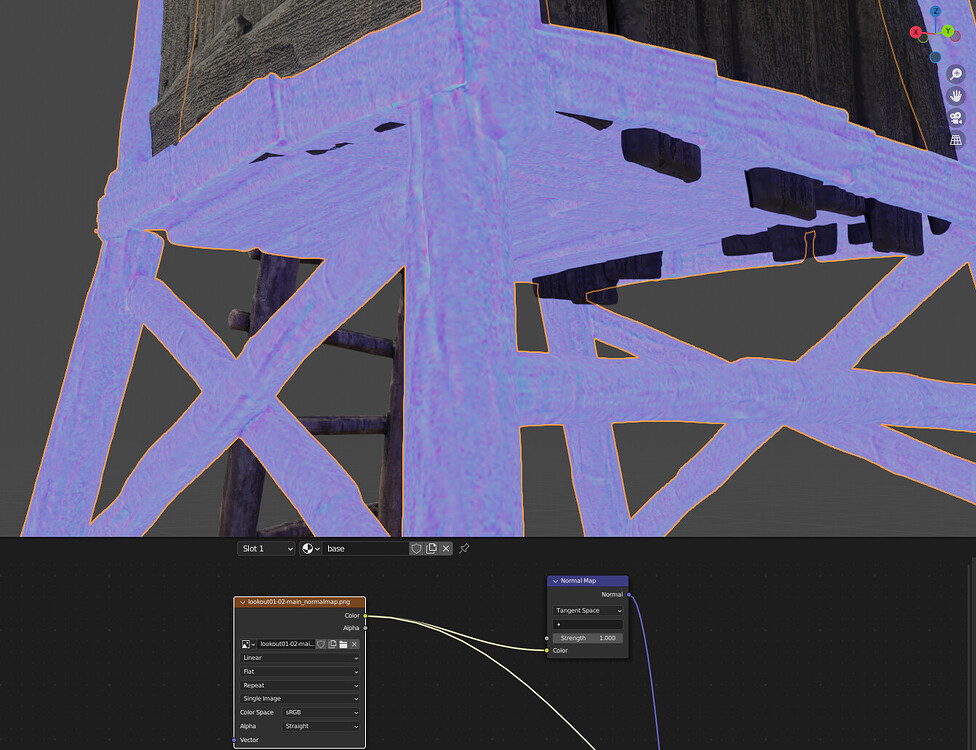Toggle fake user shield for base material
The width and height of the screenshot is (976, 750).
(x=416, y=548)
